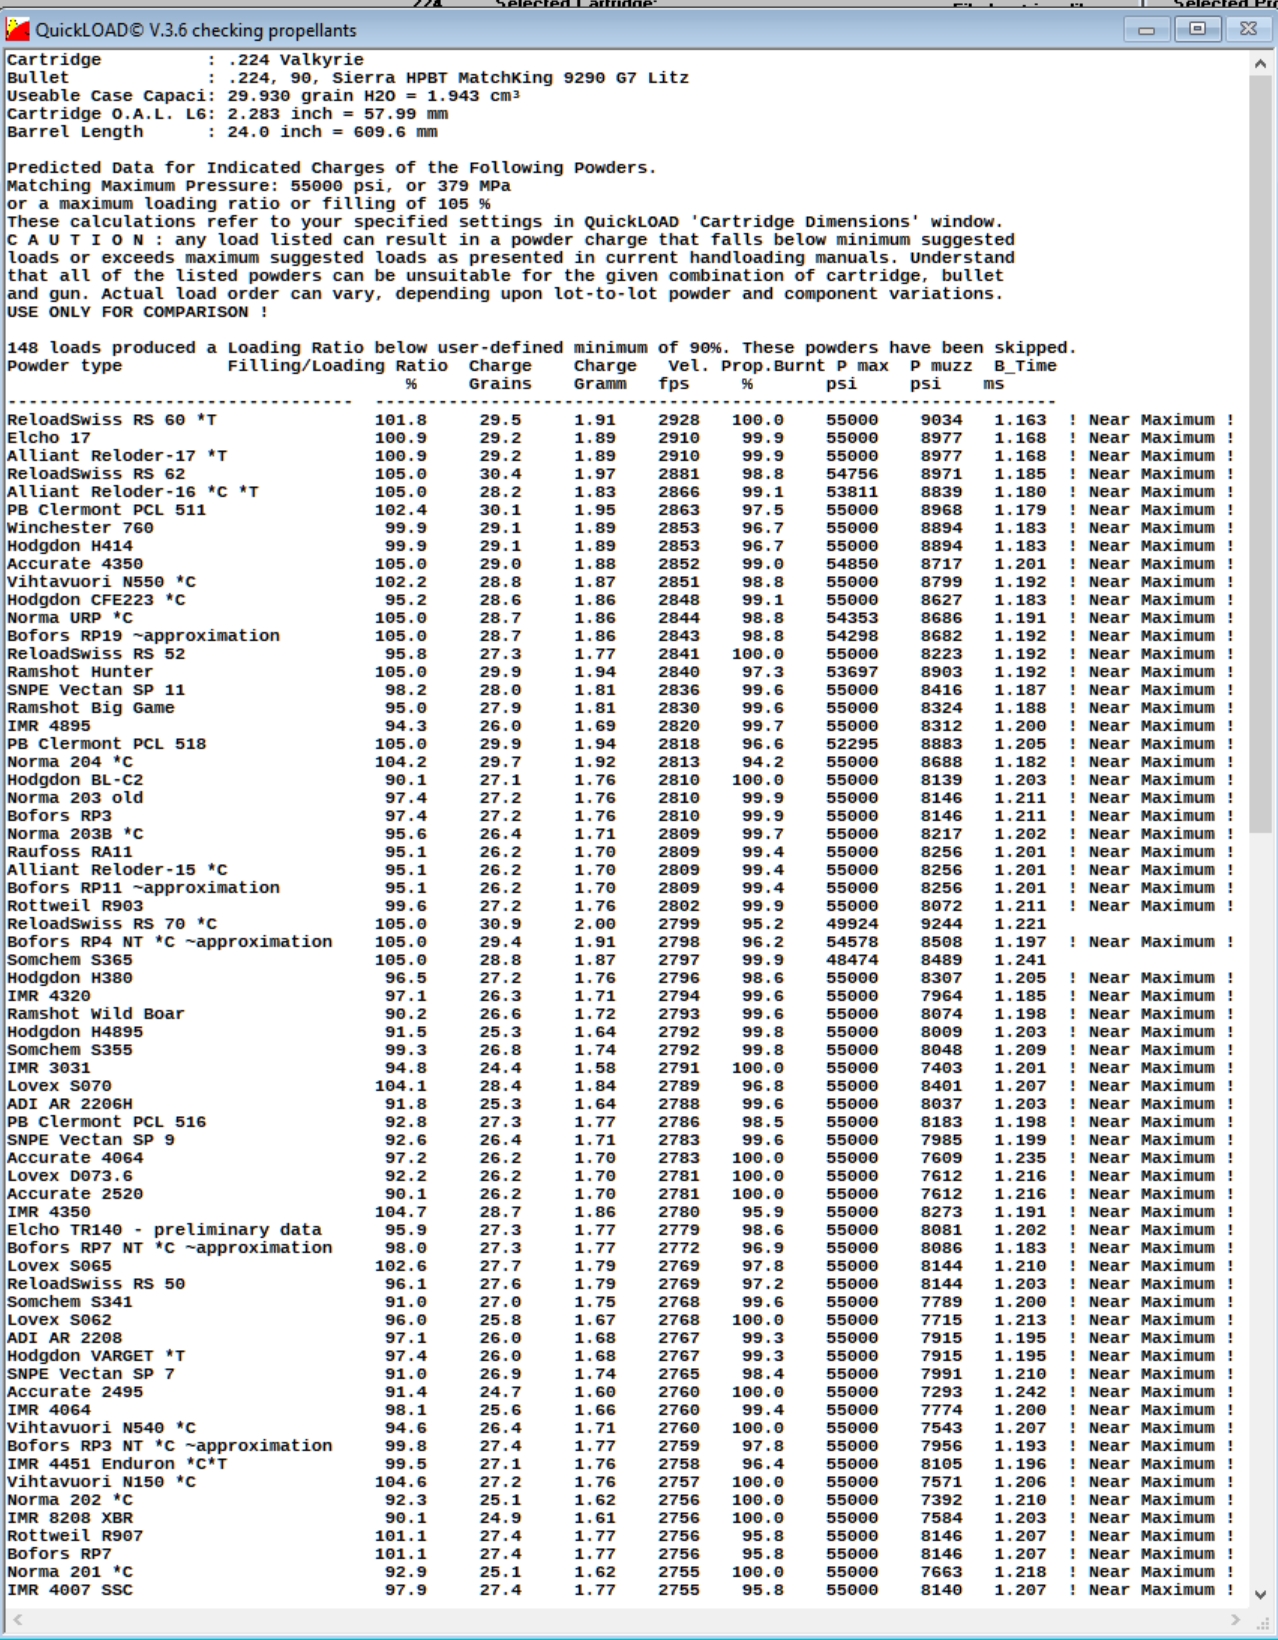Select the ReloadSwiss RS 62 line

(620, 474)
